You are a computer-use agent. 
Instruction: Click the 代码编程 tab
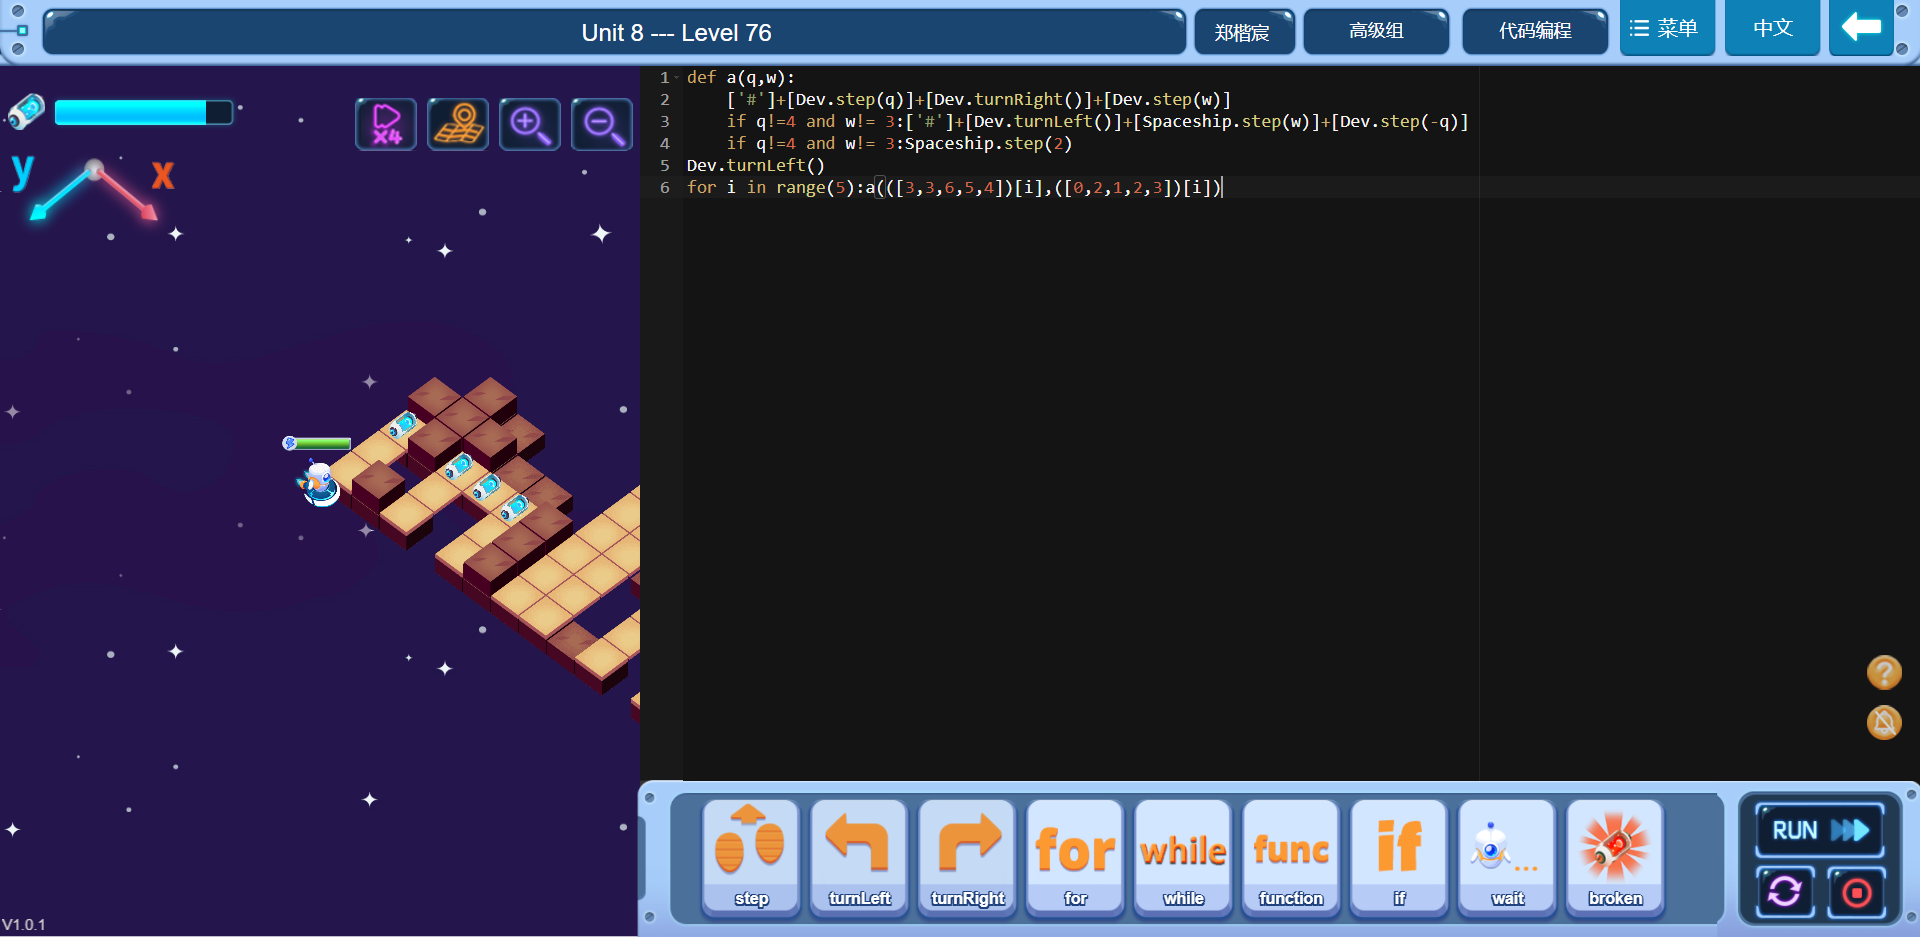coord(1535,31)
